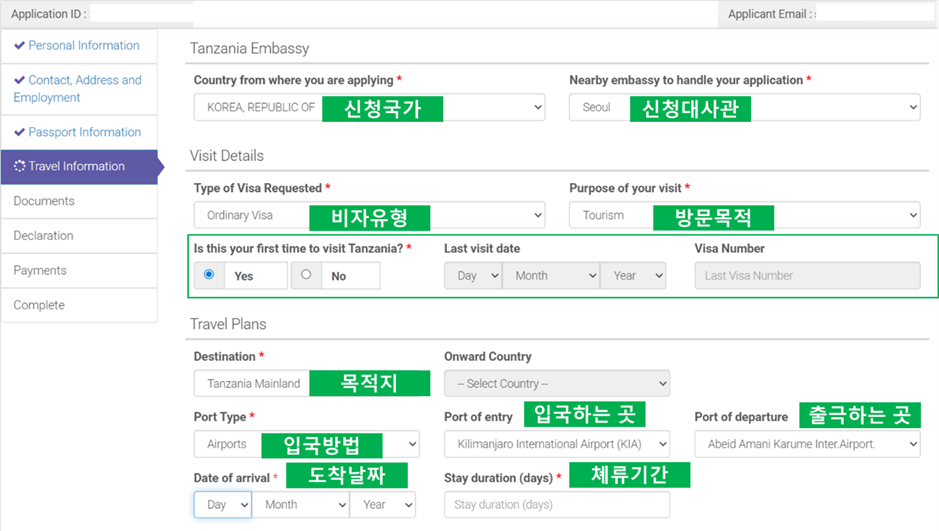Image resolution: width=939 pixels, height=531 pixels.
Task: Click the Application ID field
Action: [x=141, y=14]
